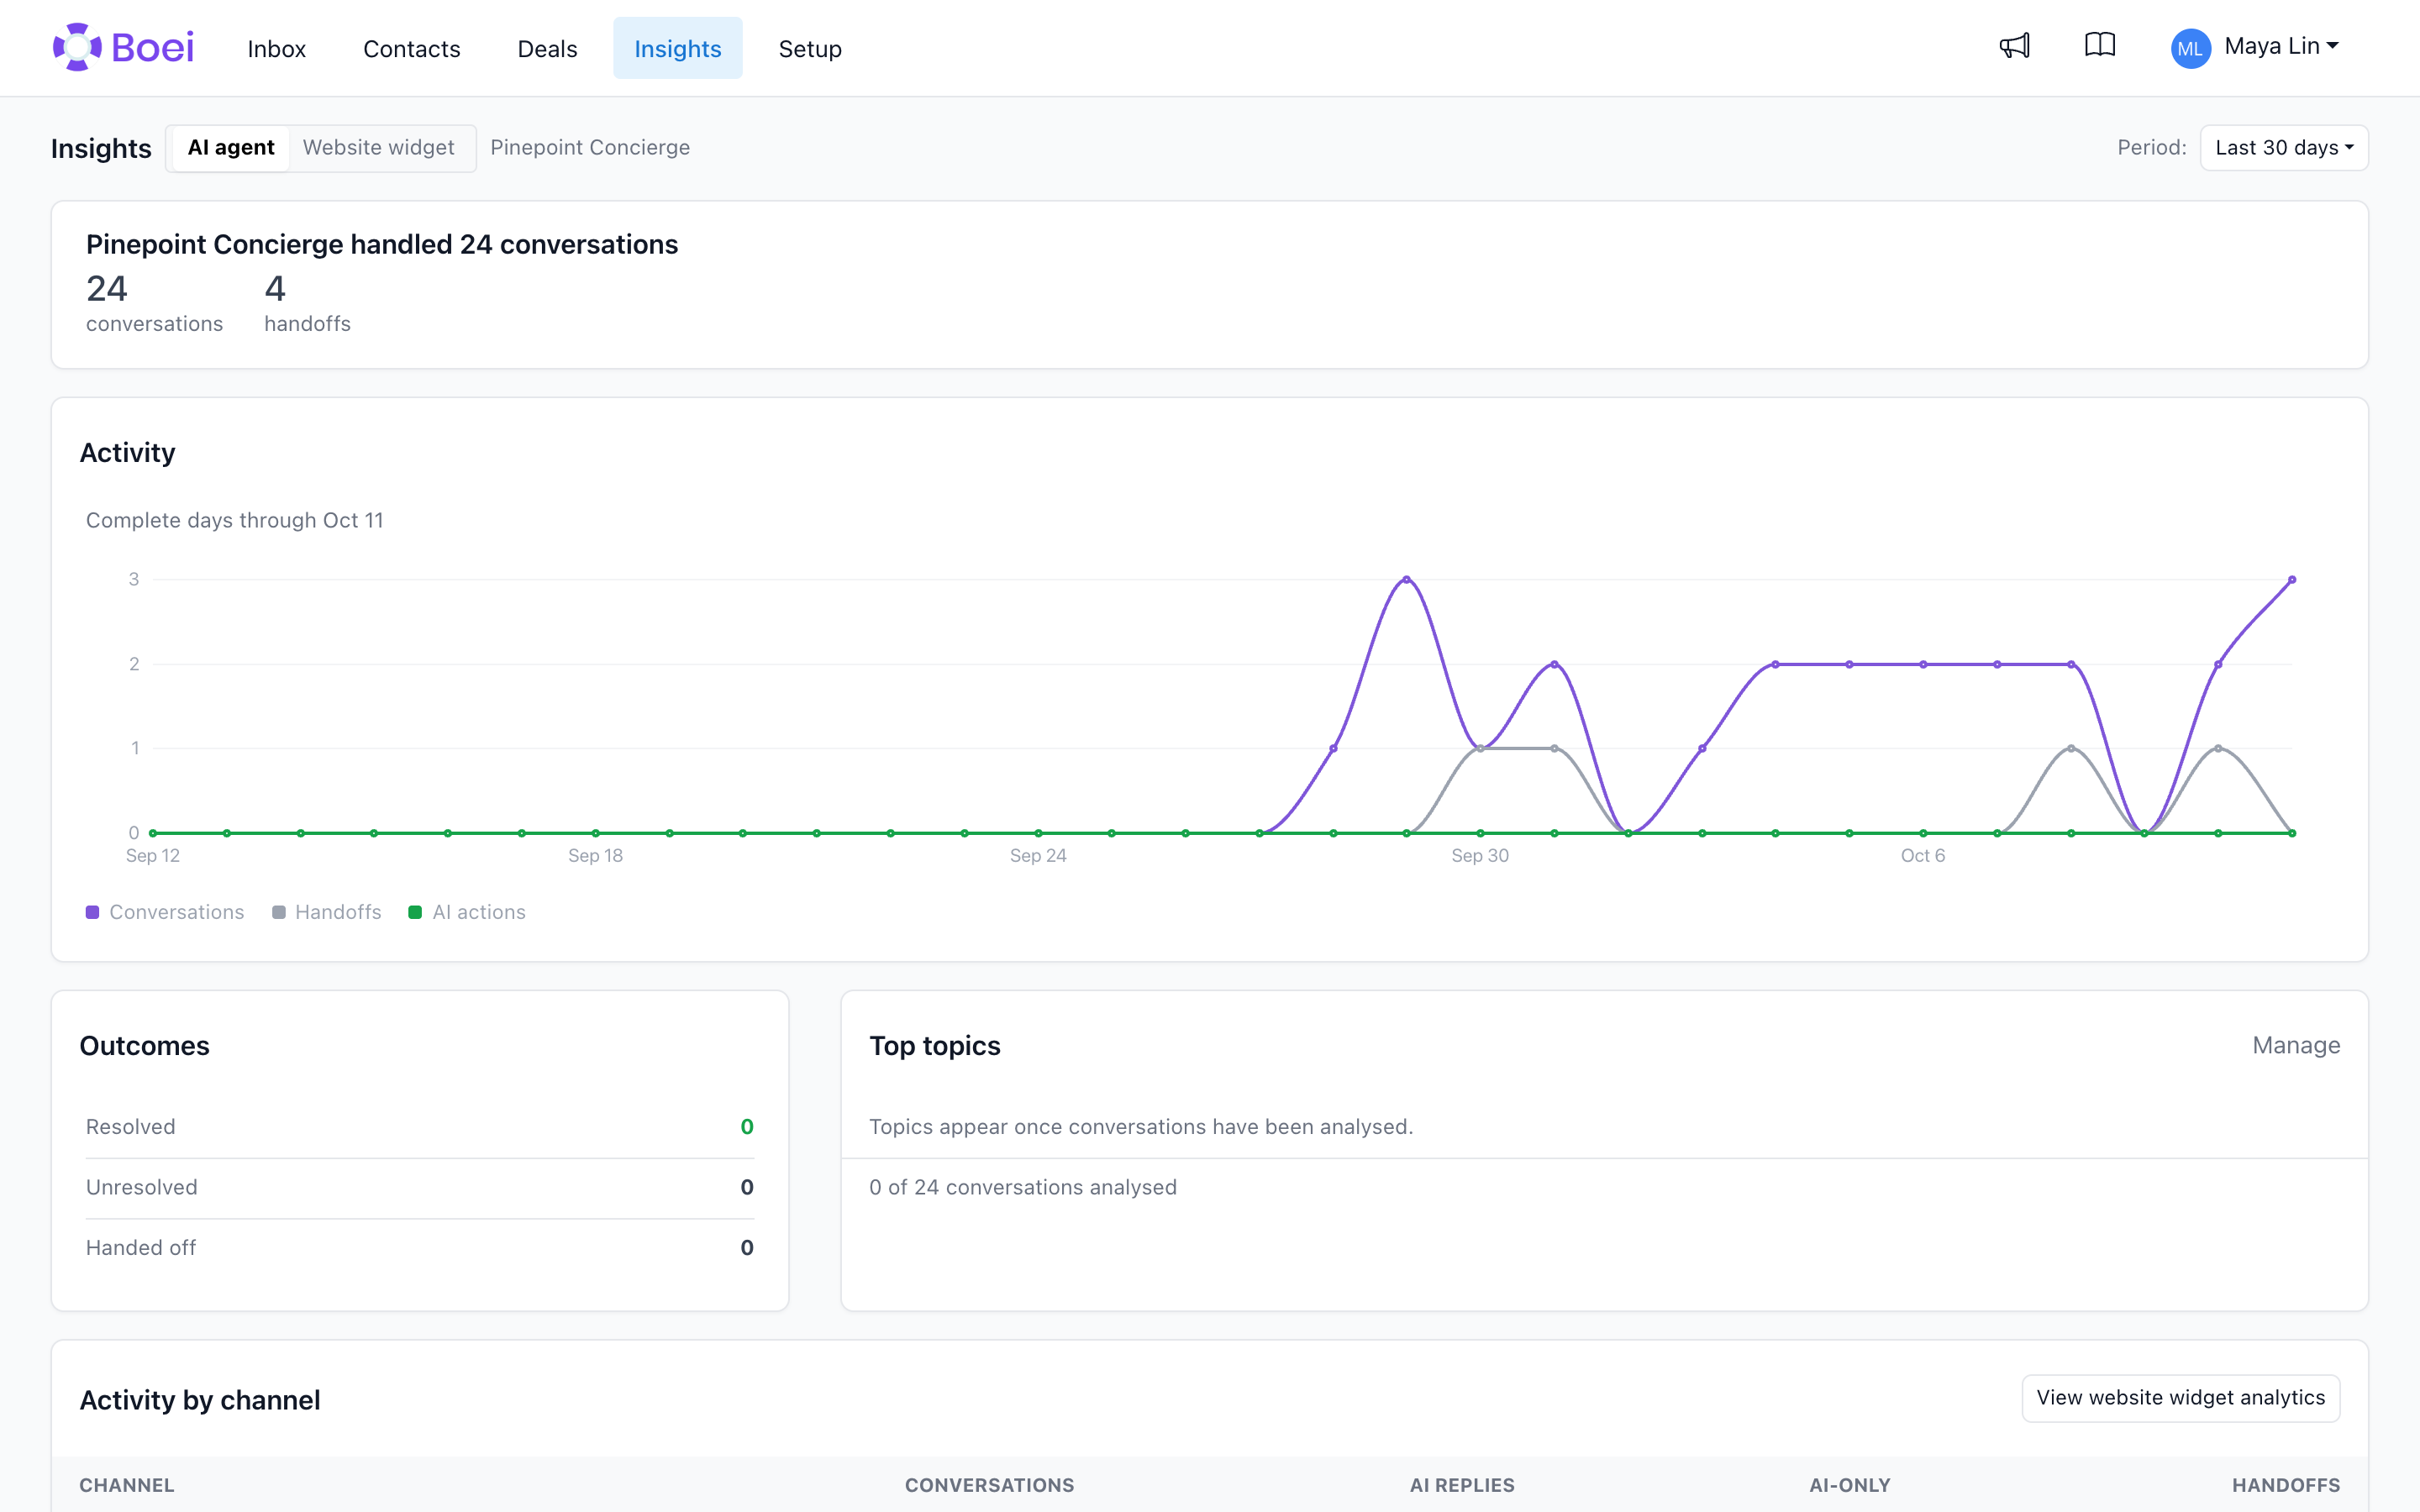Screen dimensions: 2420x1512
Task: Open the Inbox menu item
Action: (276, 48)
